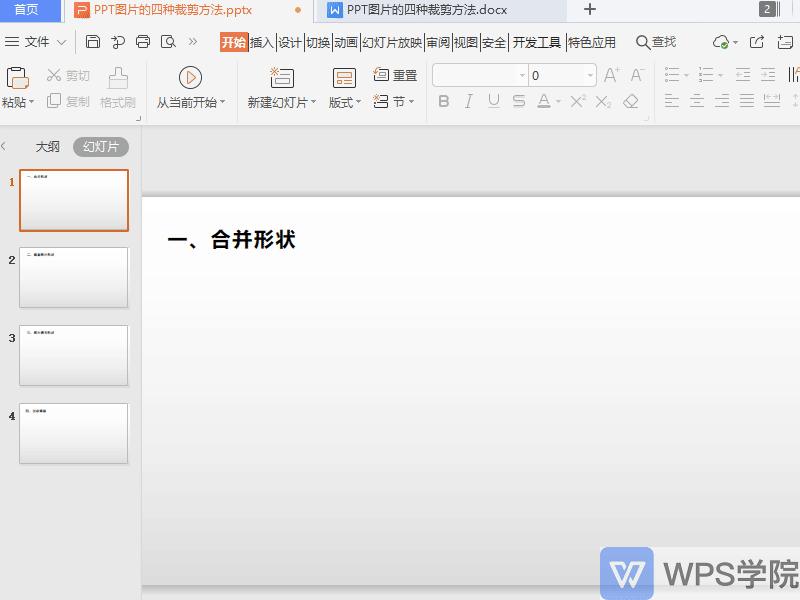Screen dimensions: 800x600
Task: Click the Reset (重置) slide icon
Action: [394, 74]
